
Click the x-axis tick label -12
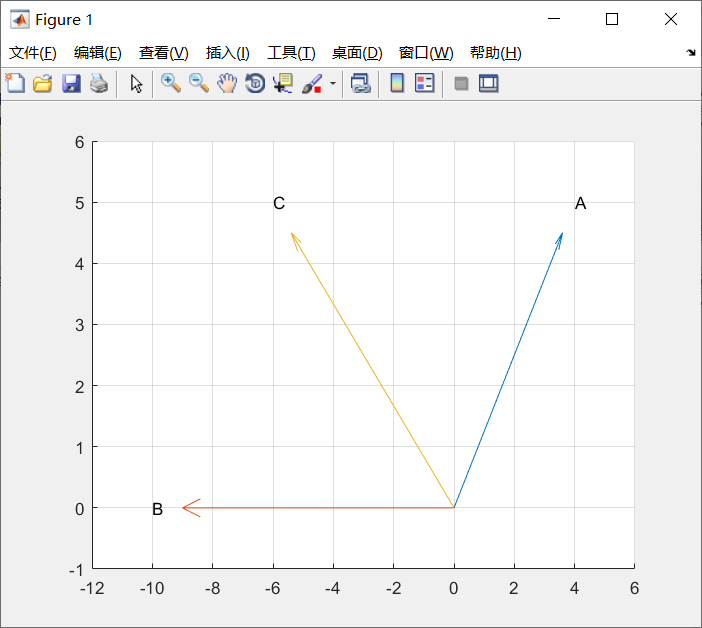[92, 588]
